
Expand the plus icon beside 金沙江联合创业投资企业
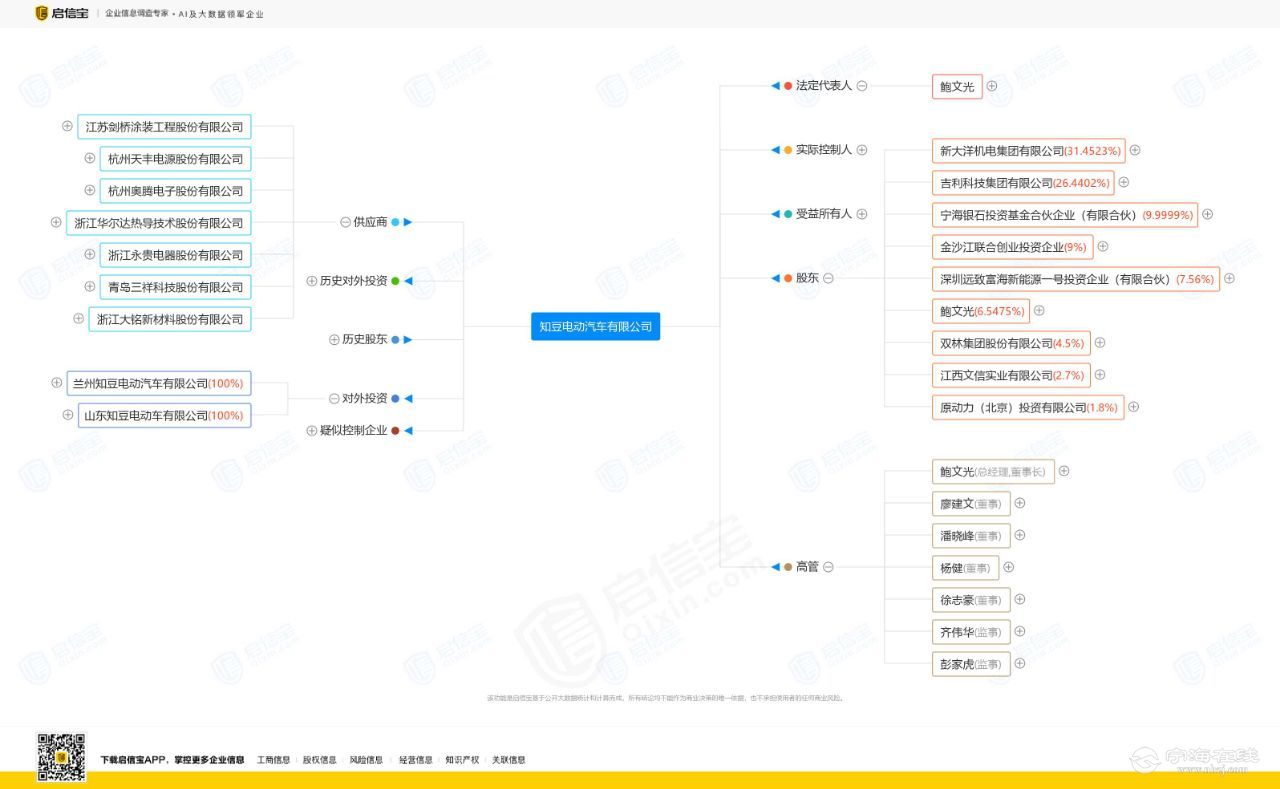1103,246
